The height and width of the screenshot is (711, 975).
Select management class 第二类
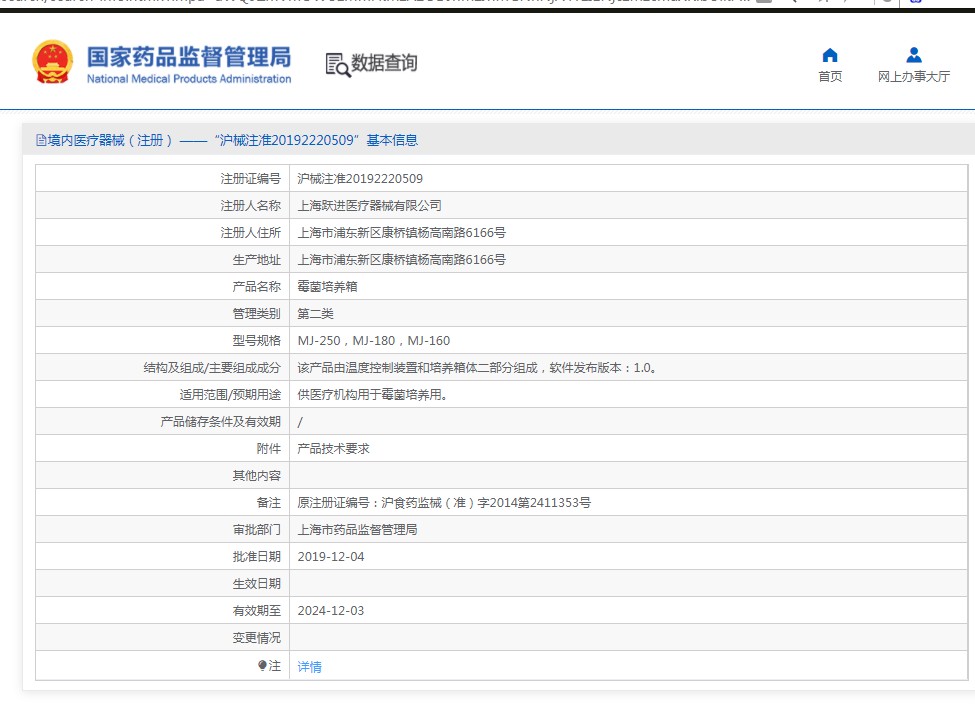[315, 314]
